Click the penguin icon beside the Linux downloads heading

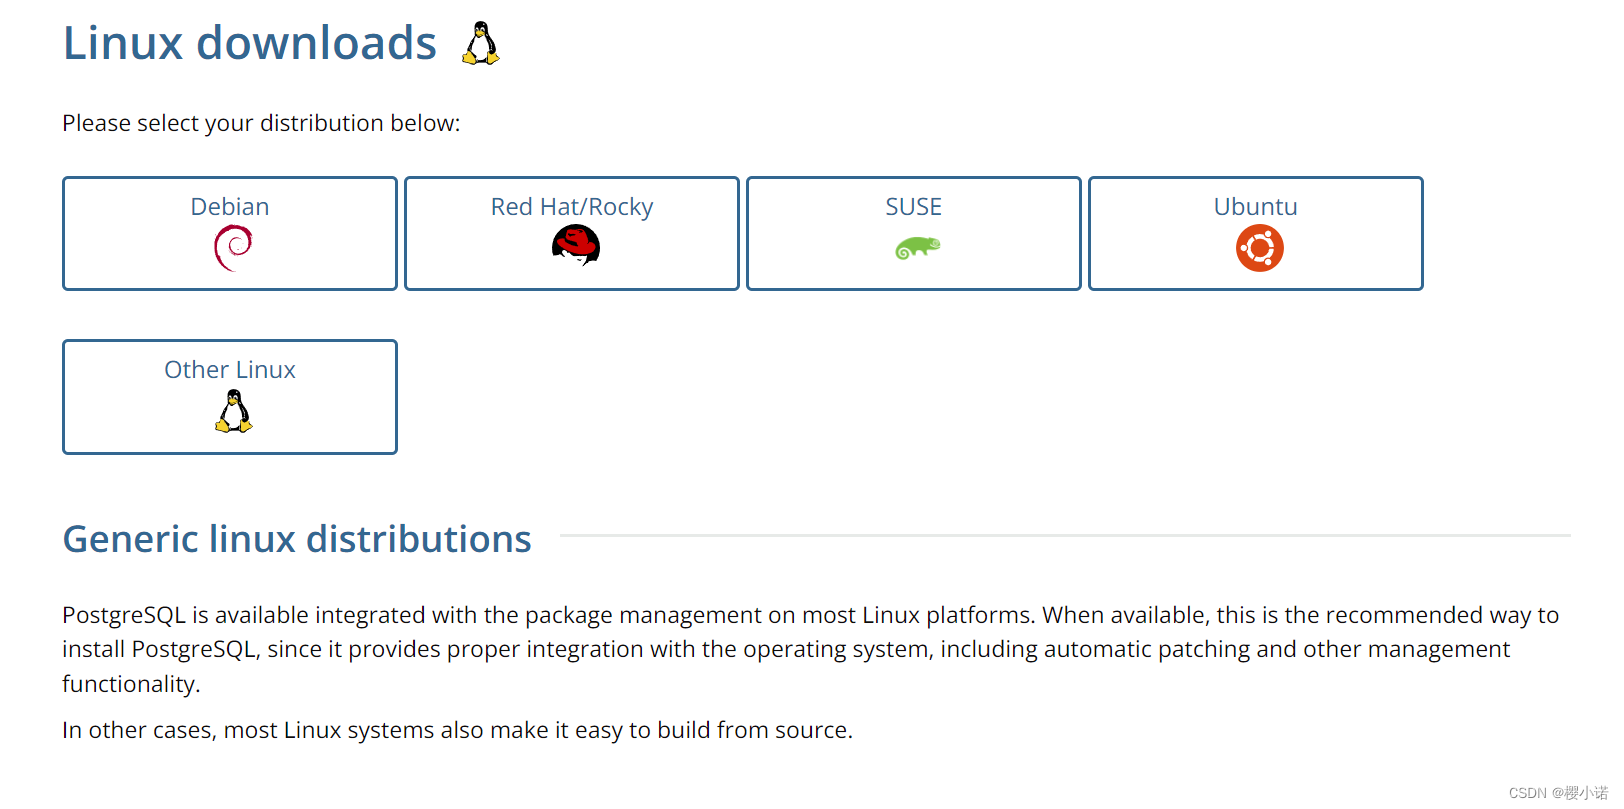click(x=480, y=44)
